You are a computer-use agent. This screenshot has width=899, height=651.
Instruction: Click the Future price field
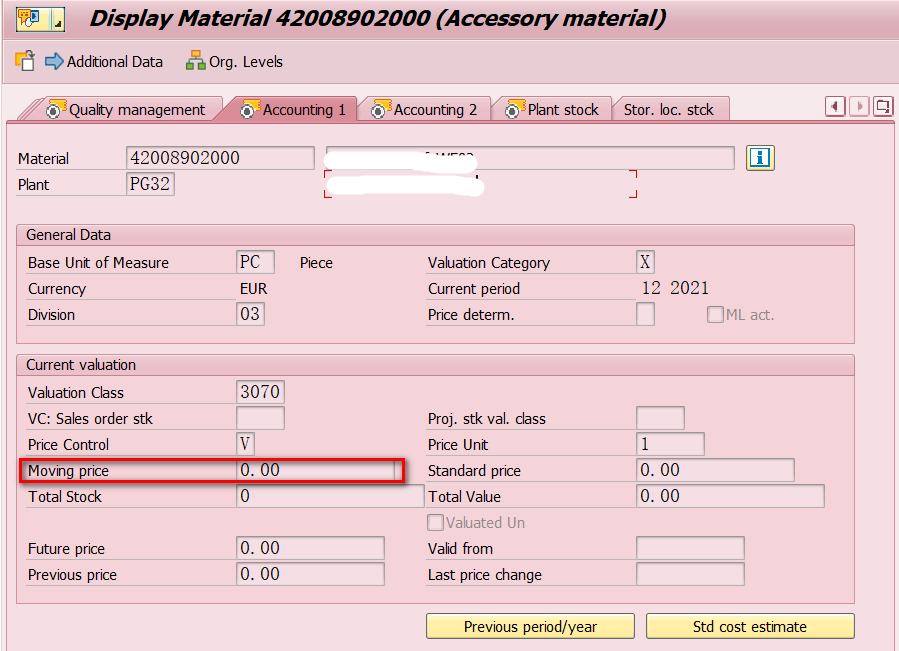tap(310, 548)
